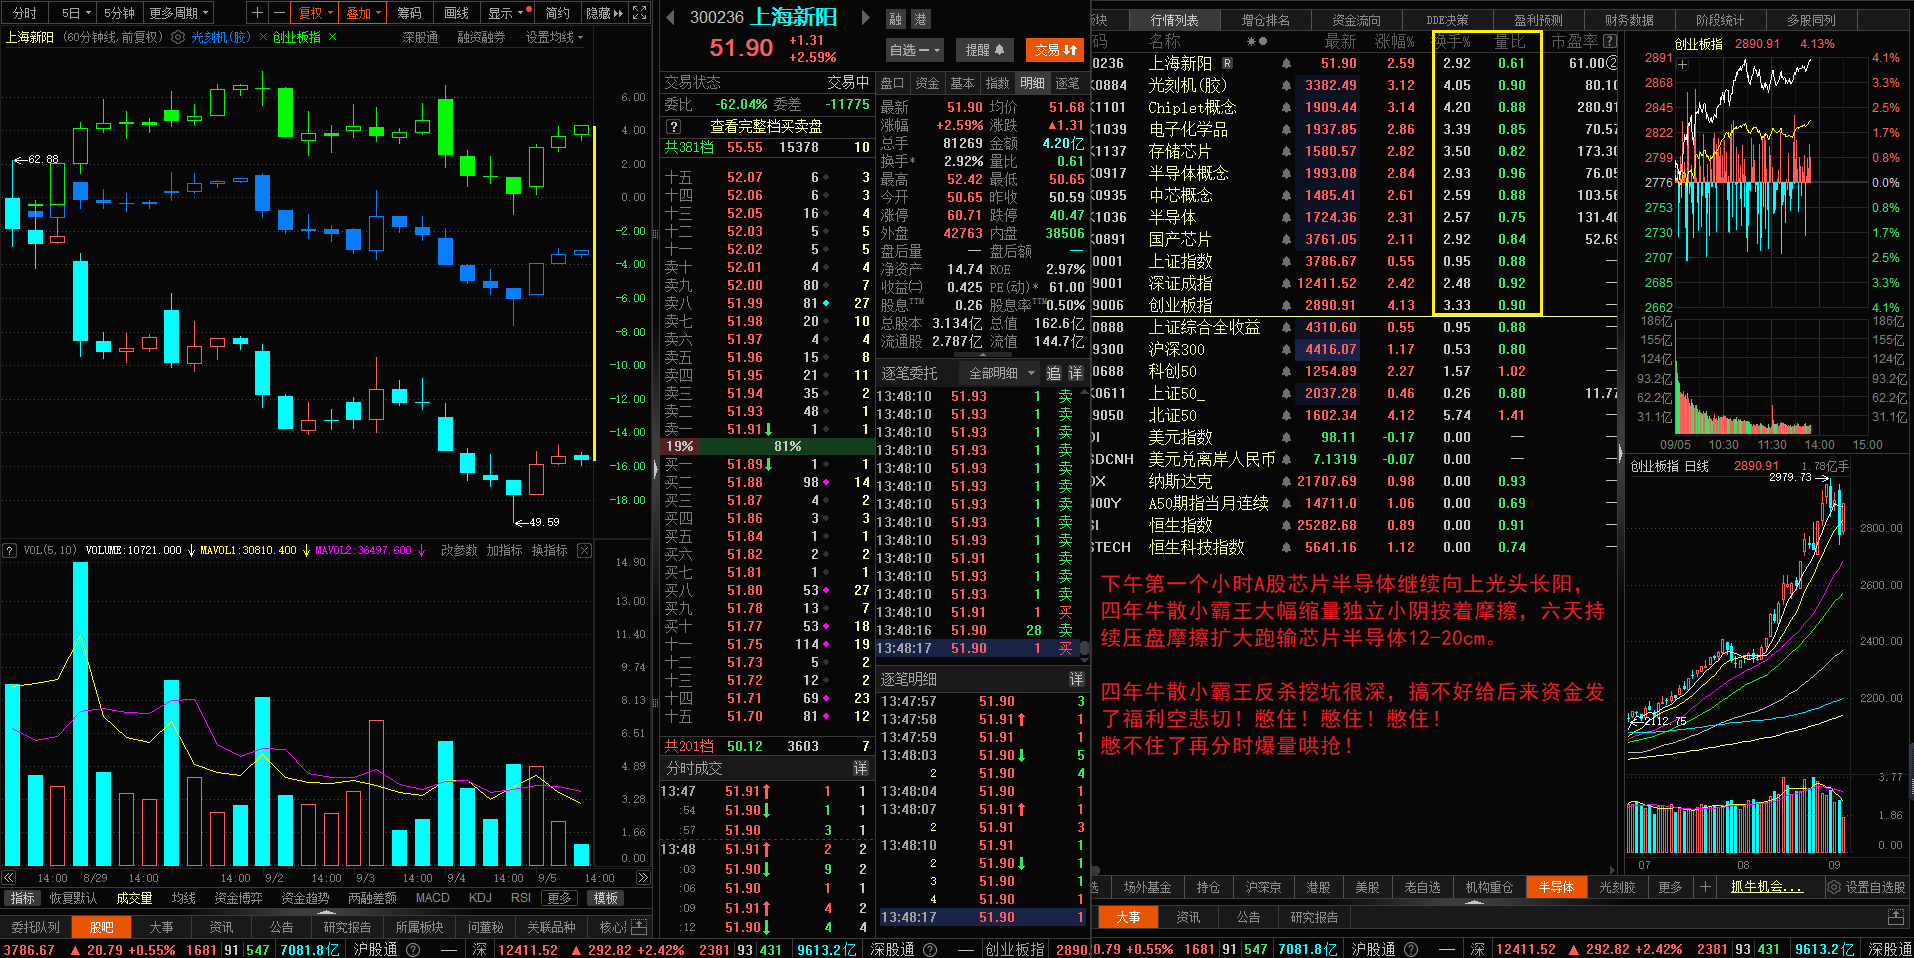Click the 19% / 81% buy-sell ratio bar
Image resolution: width=1914 pixels, height=958 pixels.
(x=766, y=446)
